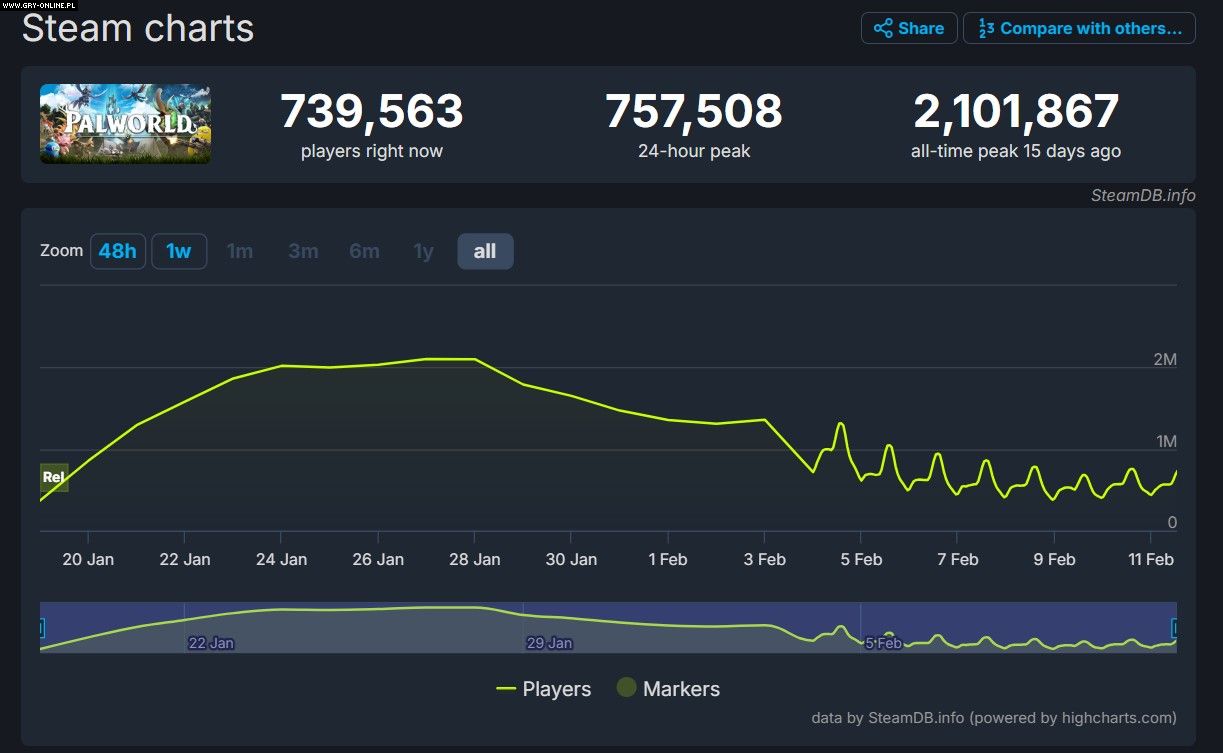The width and height of the screenshot is (1223, 753).
Task: Choose the 6m zoom option
Action: click(x=364, y=251)
